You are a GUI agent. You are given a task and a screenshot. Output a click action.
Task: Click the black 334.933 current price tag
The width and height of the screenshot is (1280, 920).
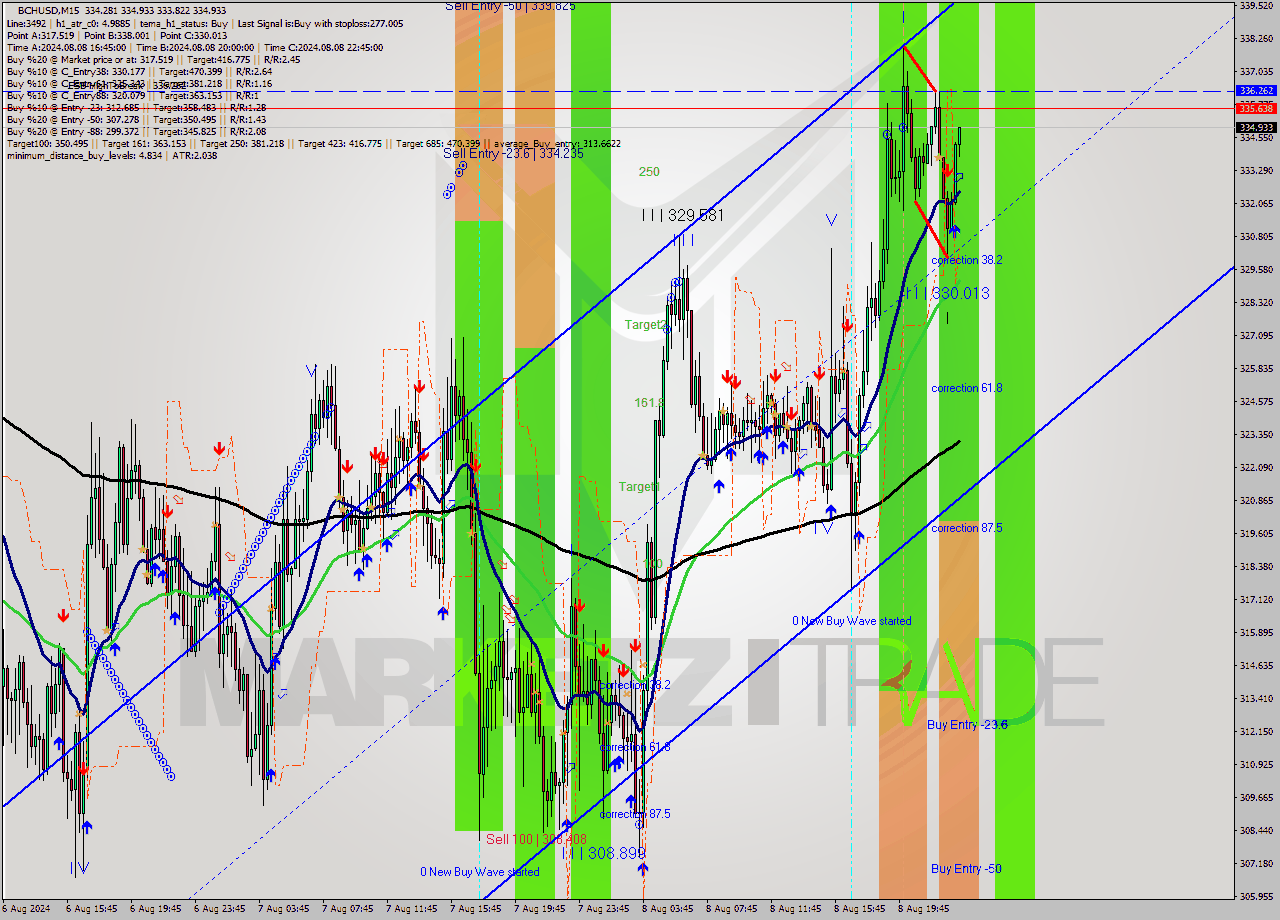(1256, 127)
